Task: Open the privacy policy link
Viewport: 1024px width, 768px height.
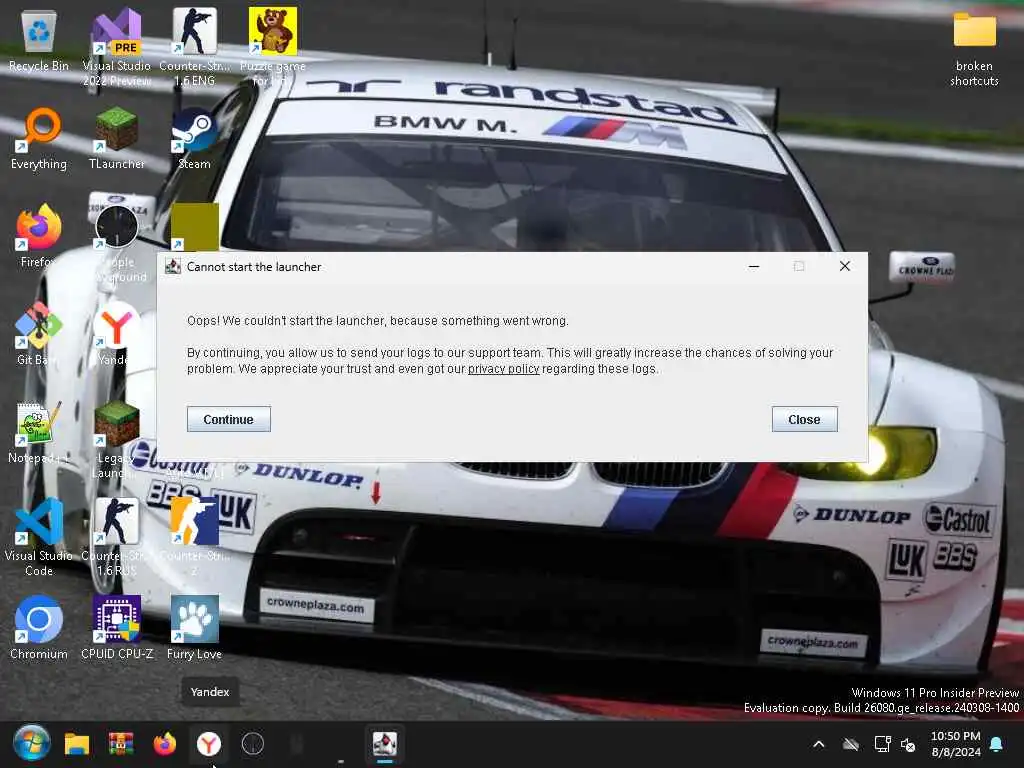Action: click(504, 369)
